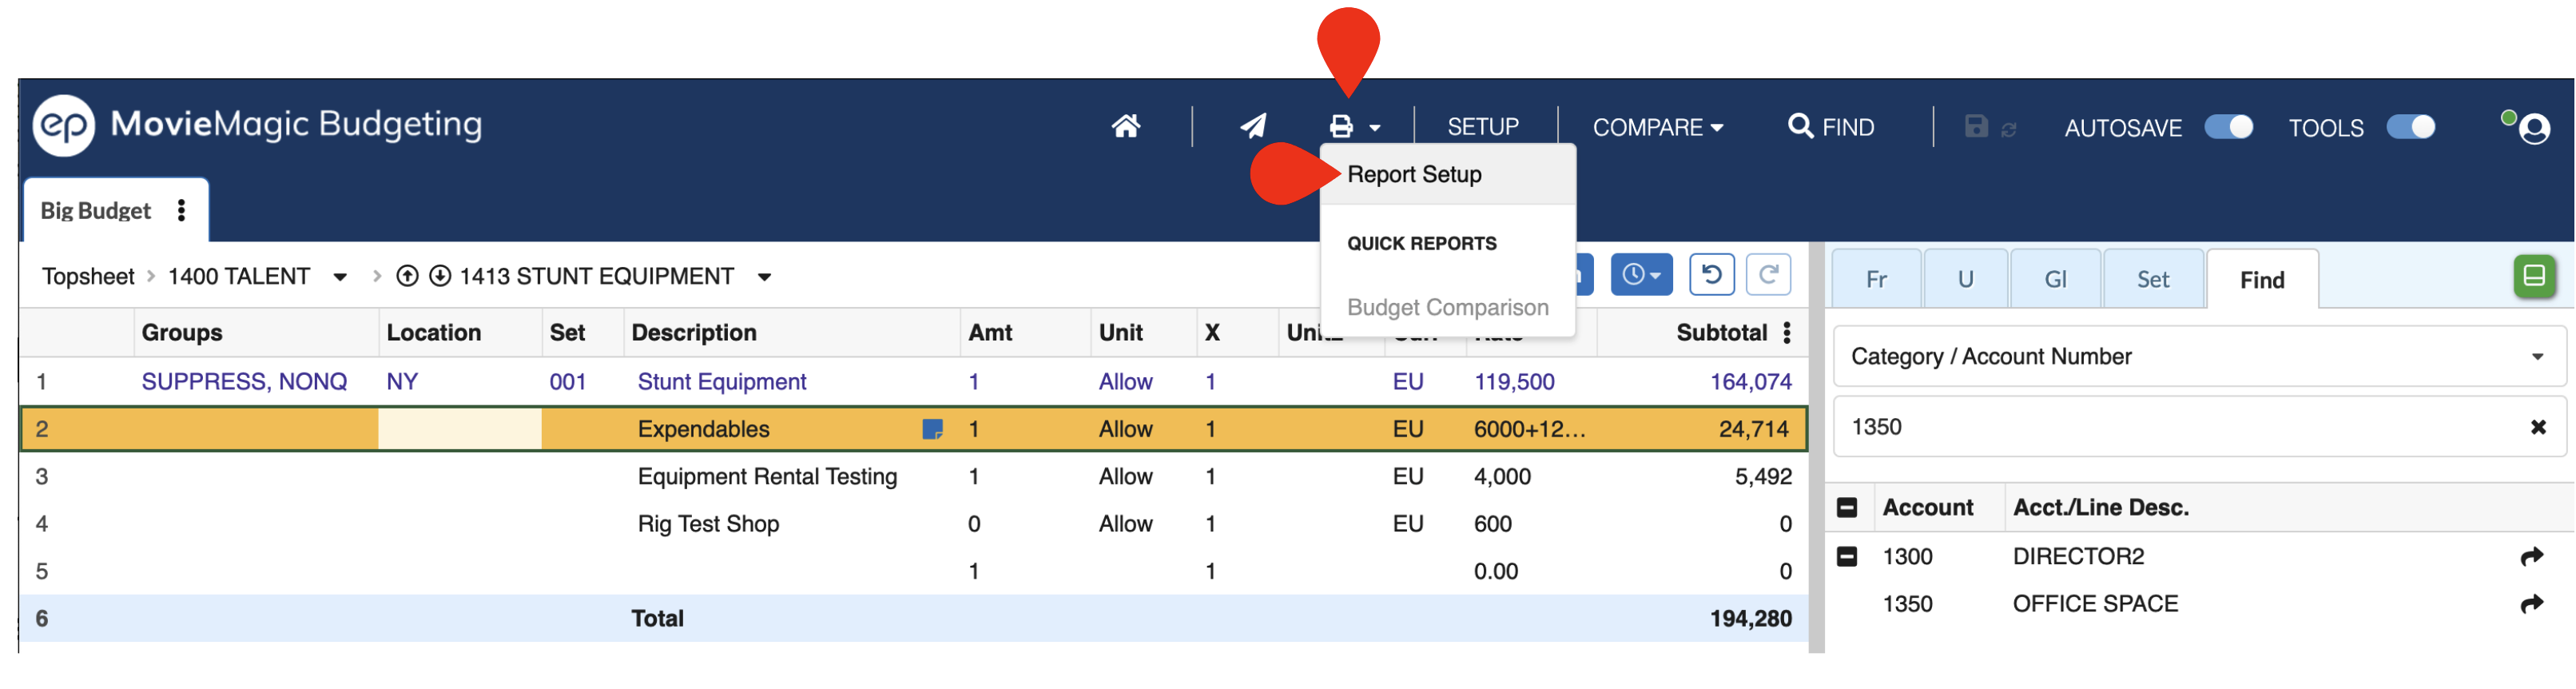Open the note icon on Expendables row
The height and width of the screenshot is (689, 2576).
pos(932,429)
